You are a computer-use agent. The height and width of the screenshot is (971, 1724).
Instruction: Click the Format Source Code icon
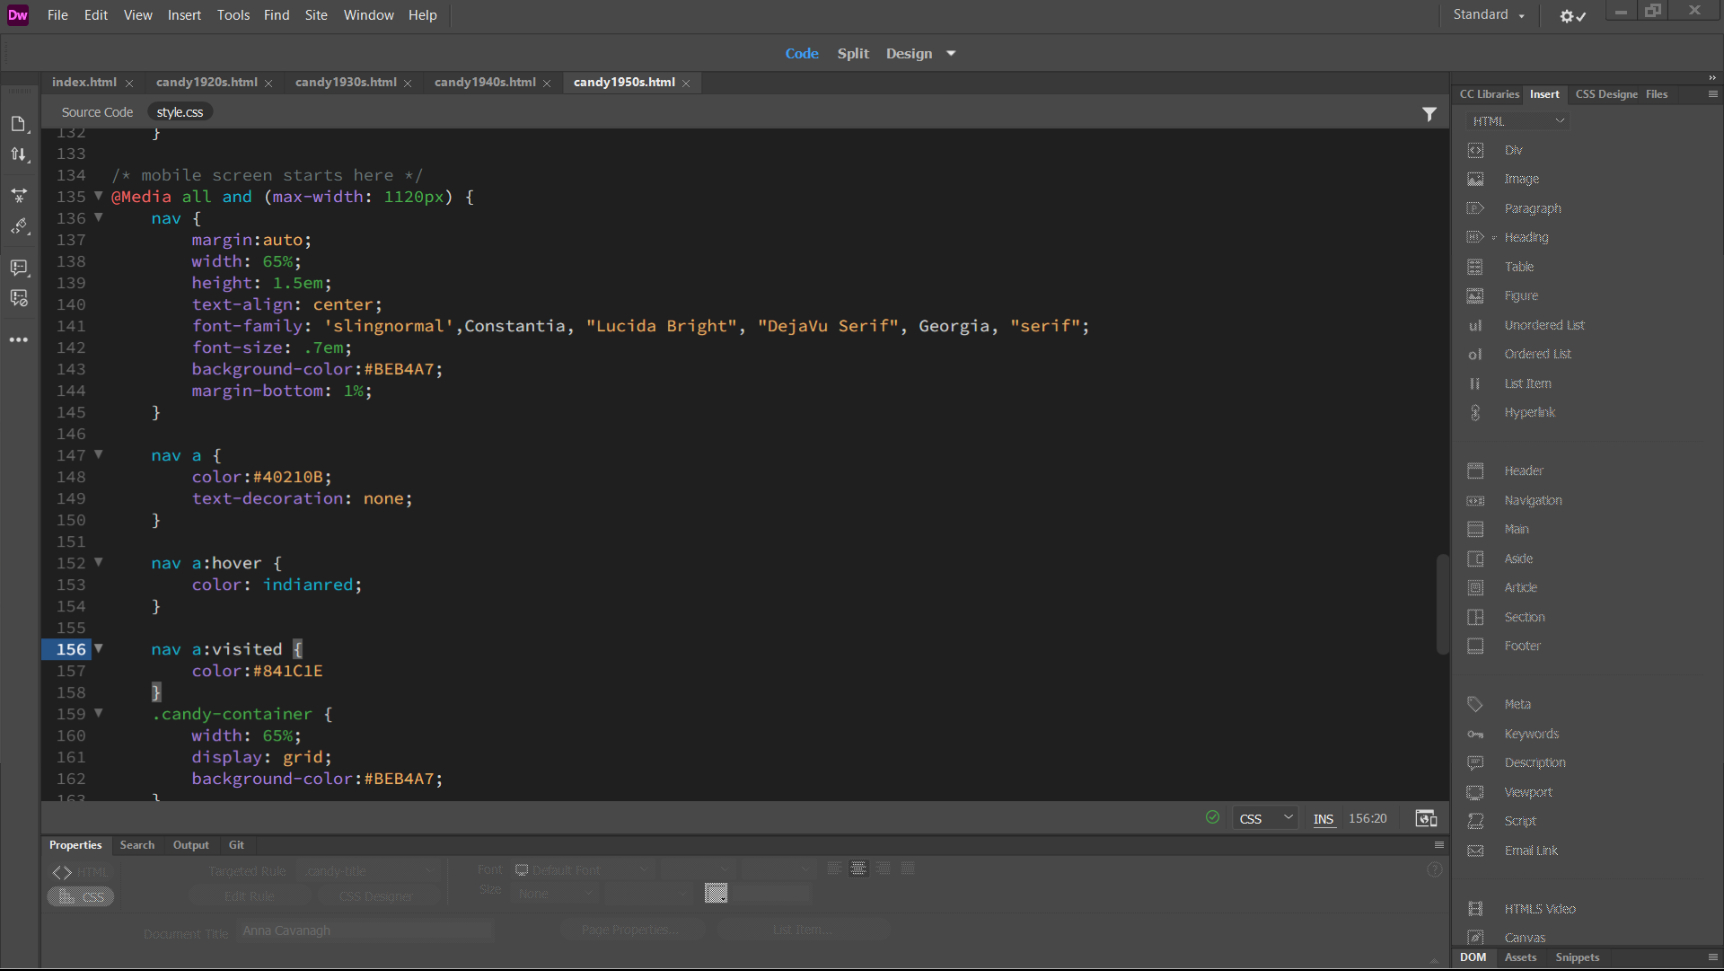click(18, 227)
